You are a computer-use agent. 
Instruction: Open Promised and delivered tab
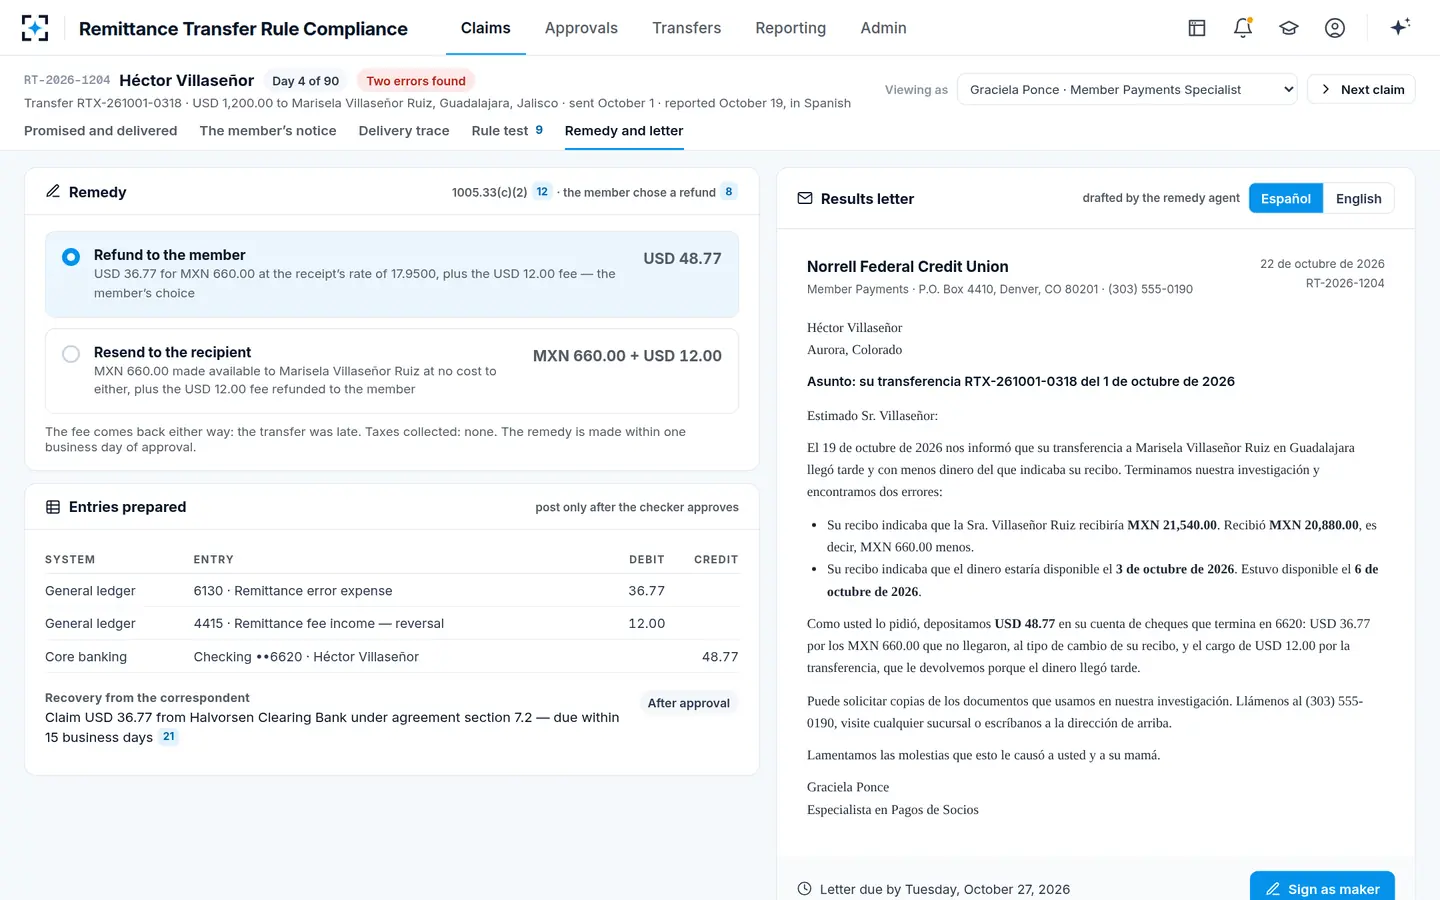coord(101,131)
